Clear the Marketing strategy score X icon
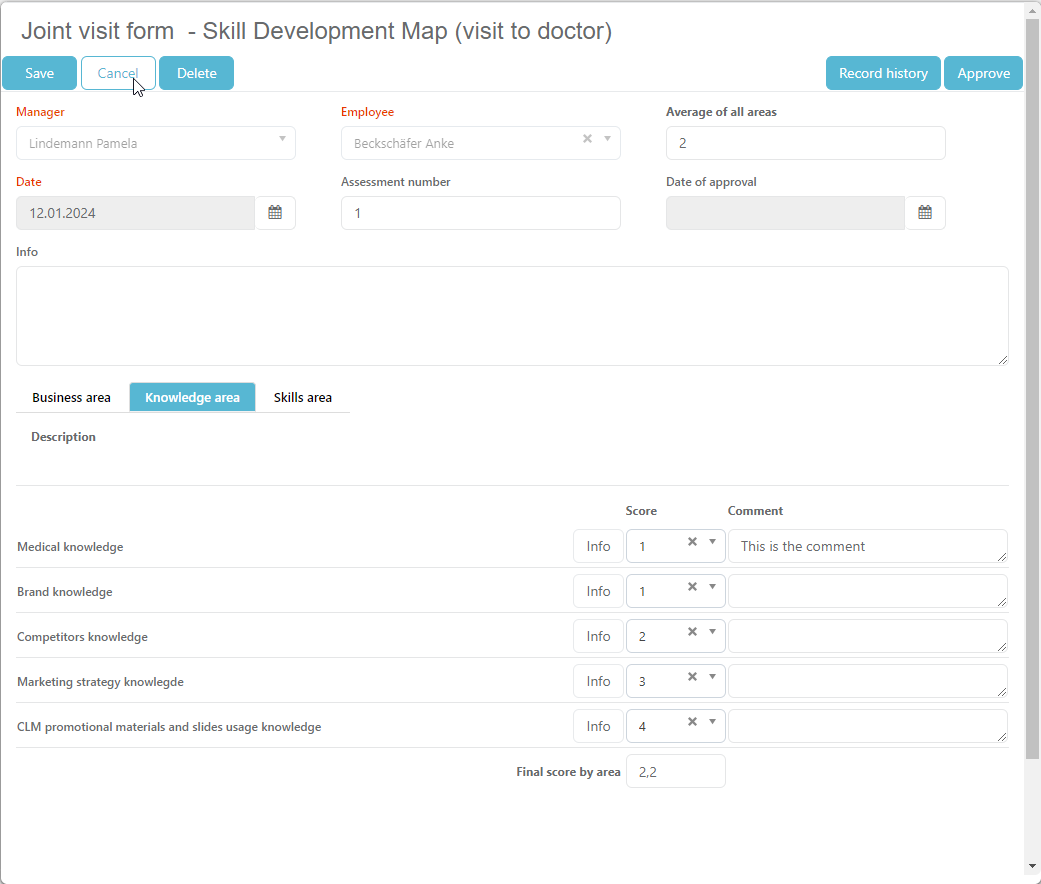The width and height of the screenshot is (1041, 884). [692, 677]
